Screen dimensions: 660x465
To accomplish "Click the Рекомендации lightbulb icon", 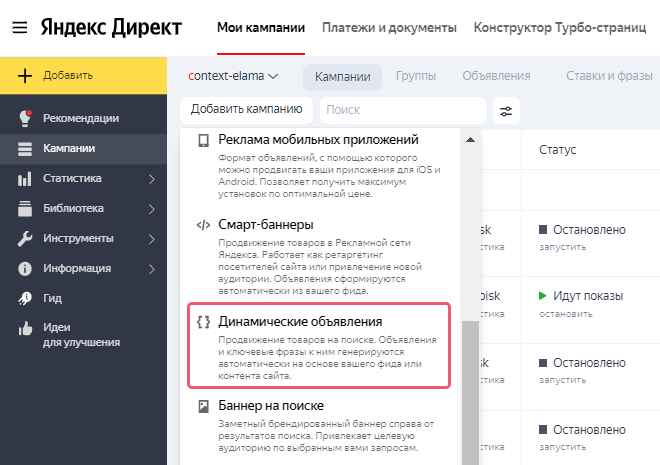I will point(25,118).
